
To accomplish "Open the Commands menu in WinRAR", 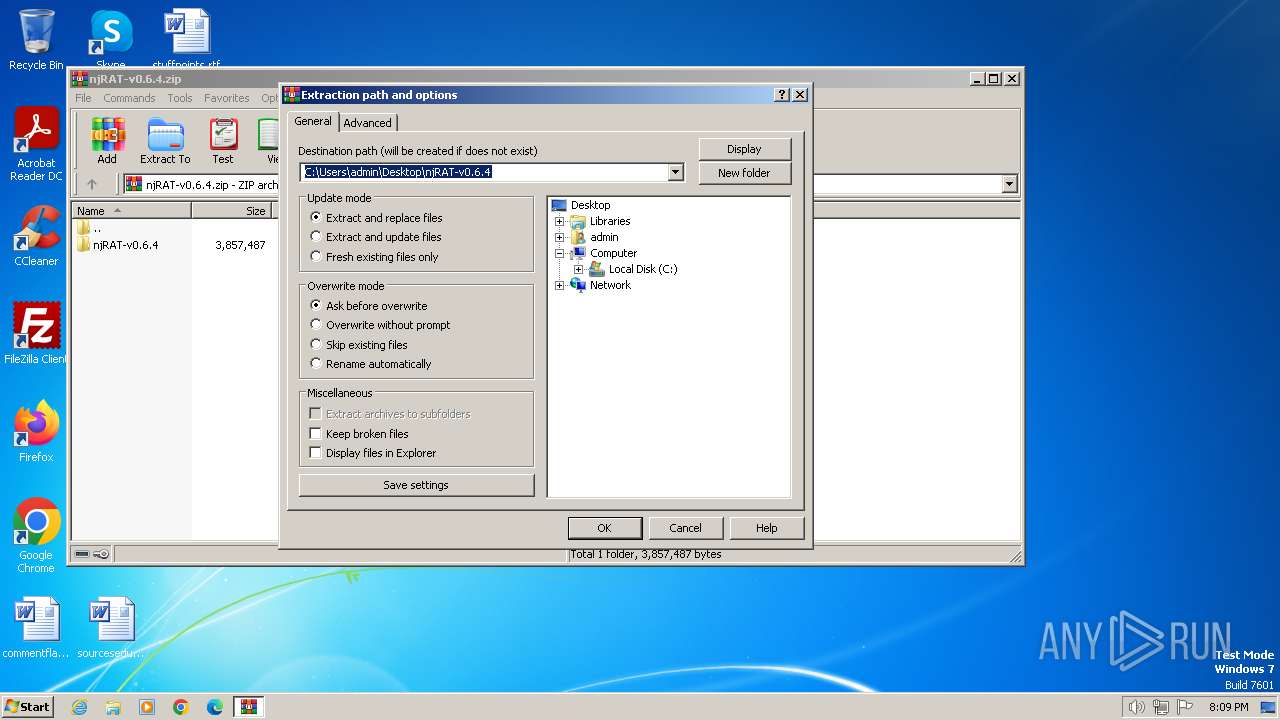I will [129, 98].
